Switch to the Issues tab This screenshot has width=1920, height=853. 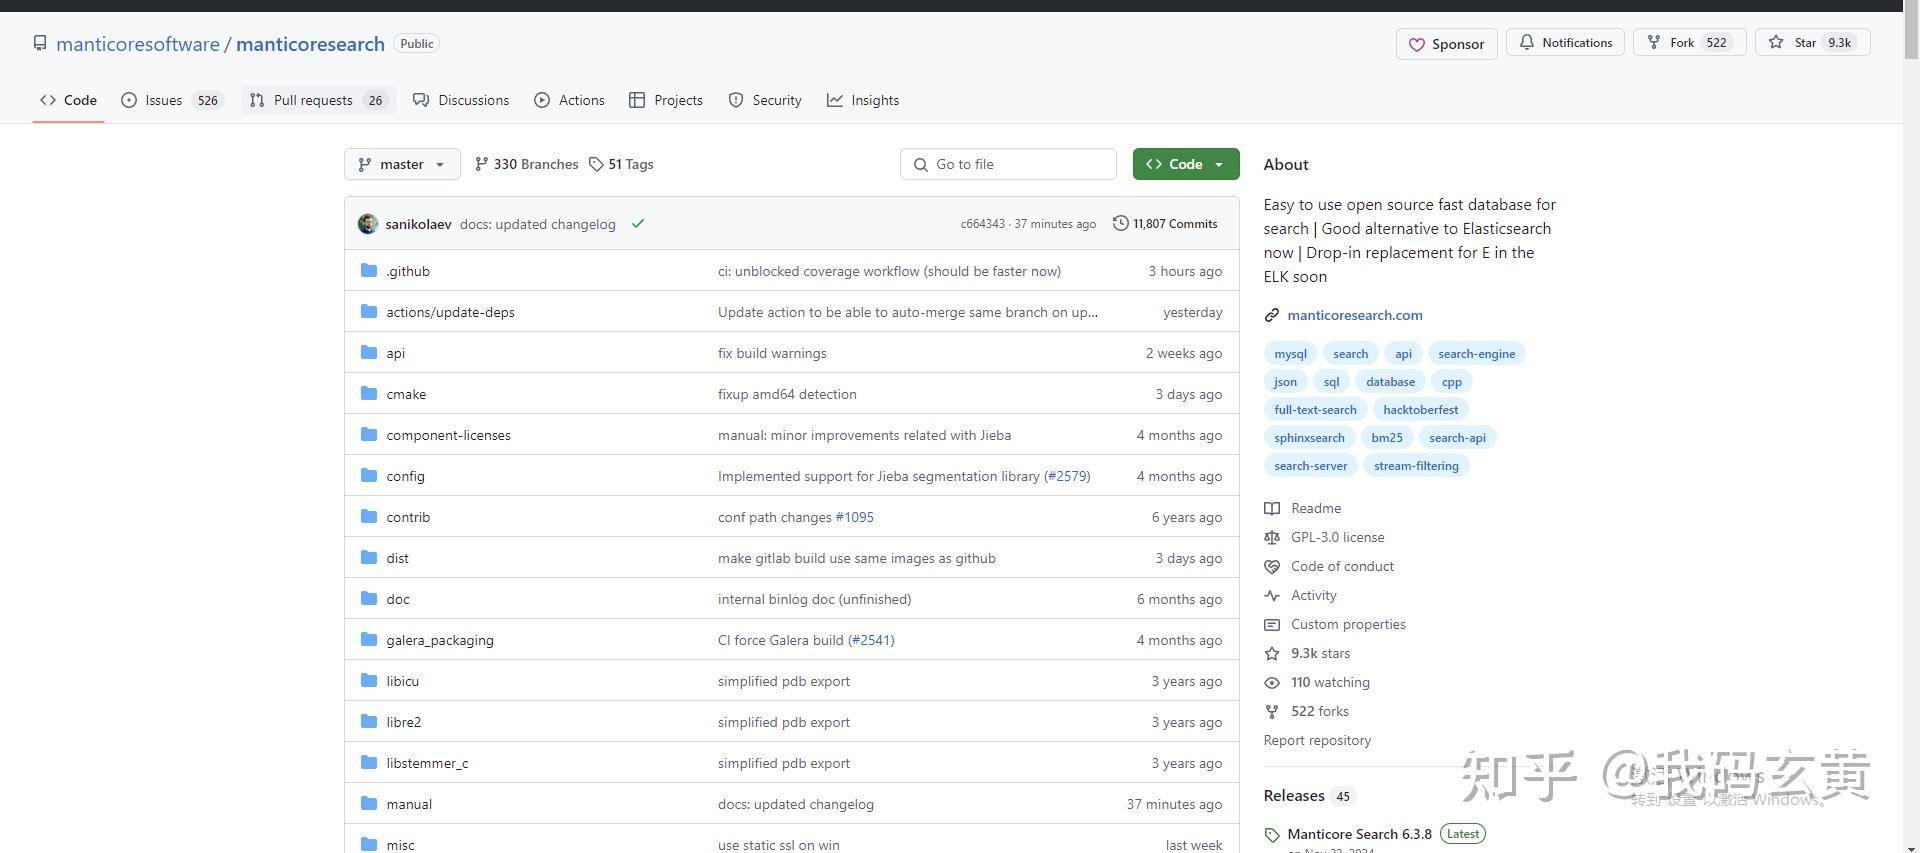[172, 100]
